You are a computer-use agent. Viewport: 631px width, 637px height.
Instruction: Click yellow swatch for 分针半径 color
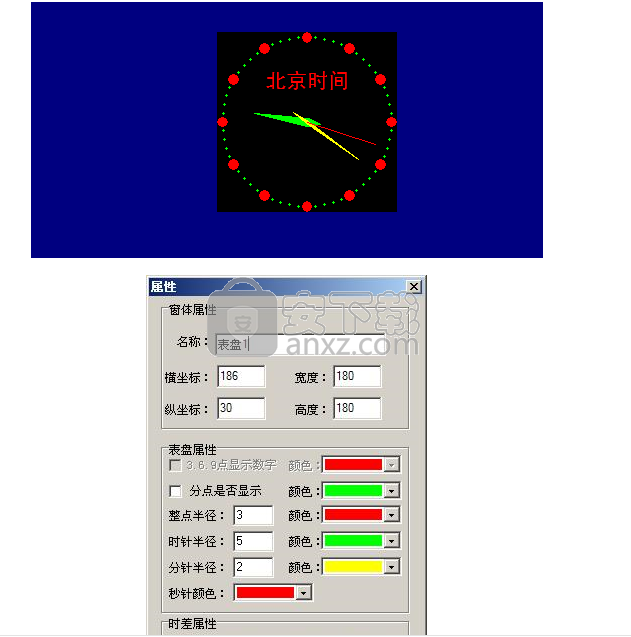[x=353, y=567]
